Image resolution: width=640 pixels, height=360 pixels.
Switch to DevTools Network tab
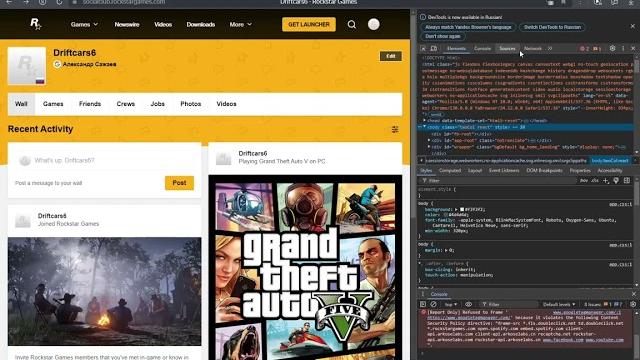533,49
